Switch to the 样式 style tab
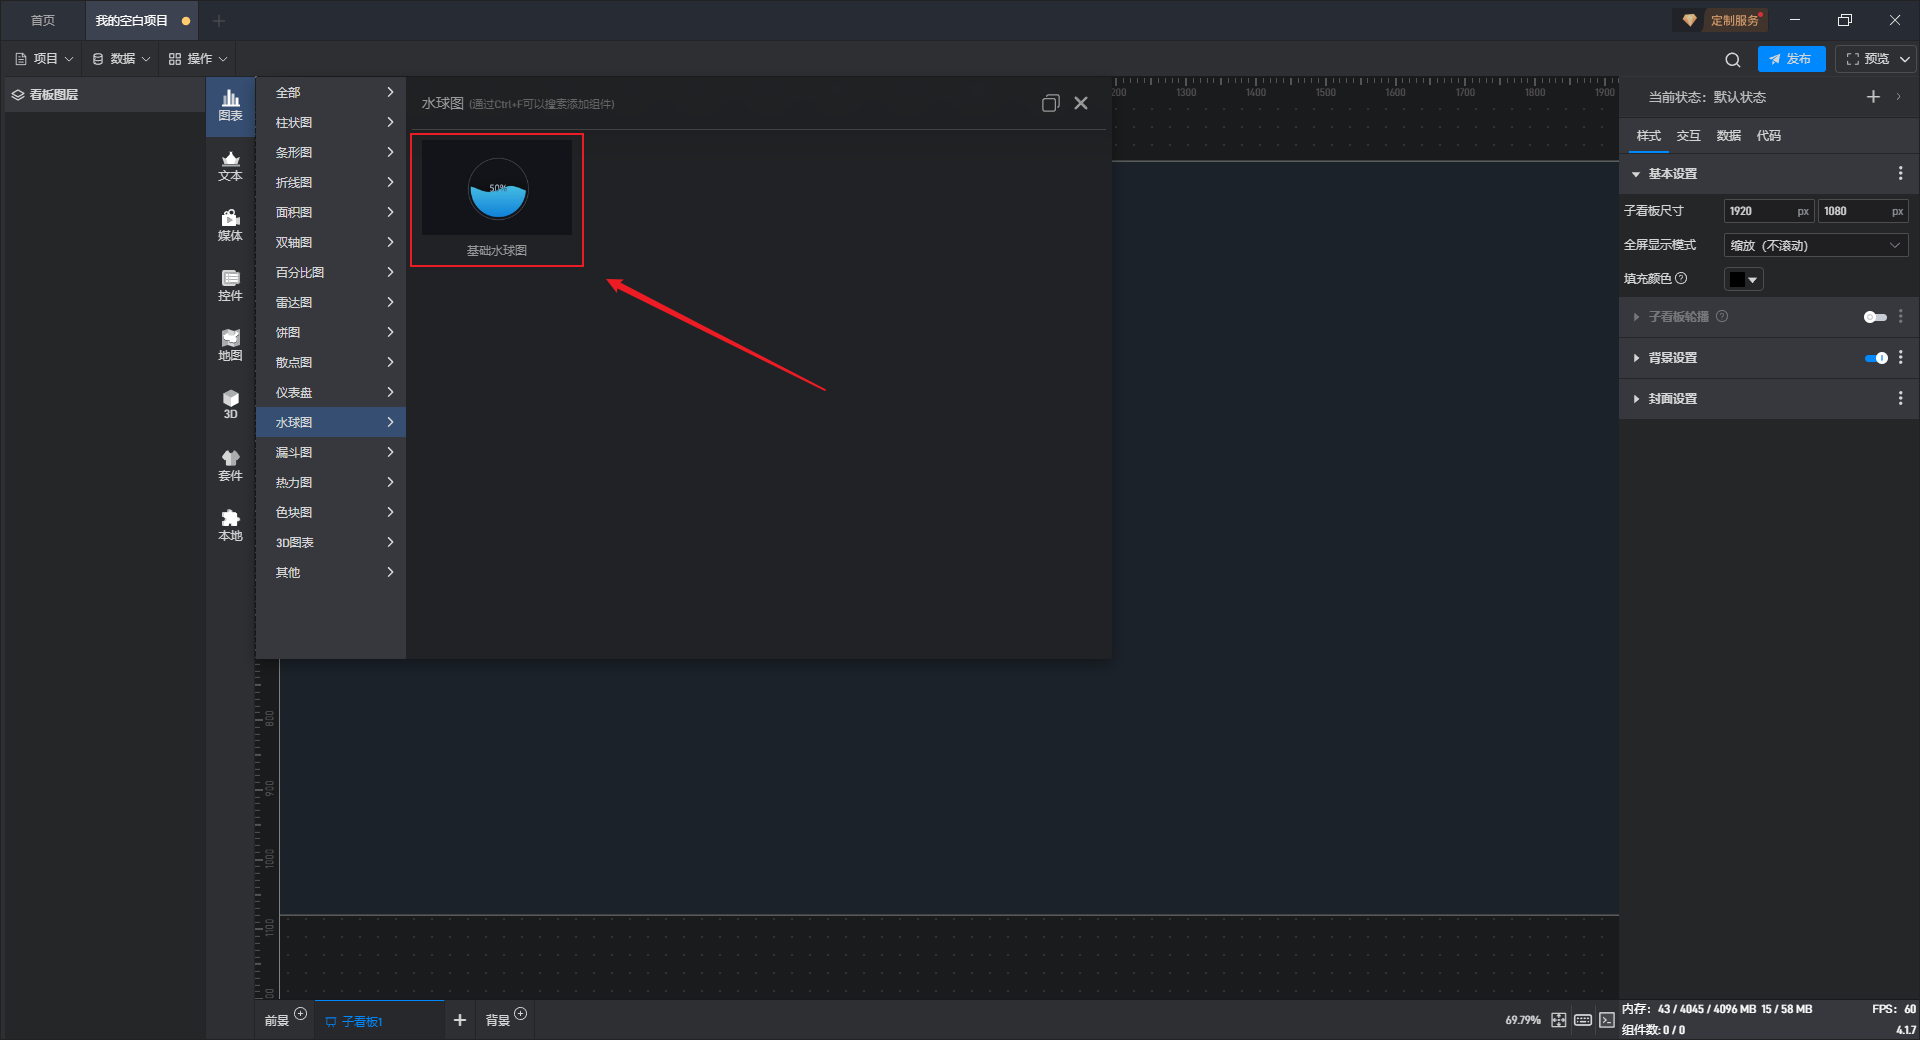Viewport: 1920px width, 1040px height. coord(1648,136)
